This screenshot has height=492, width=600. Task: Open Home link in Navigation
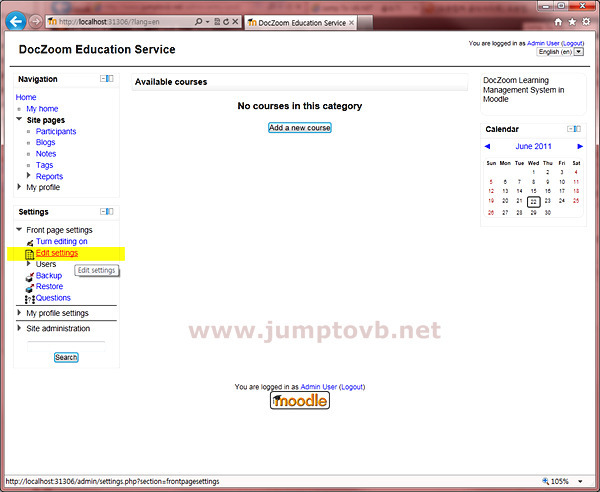click(26, 97)
